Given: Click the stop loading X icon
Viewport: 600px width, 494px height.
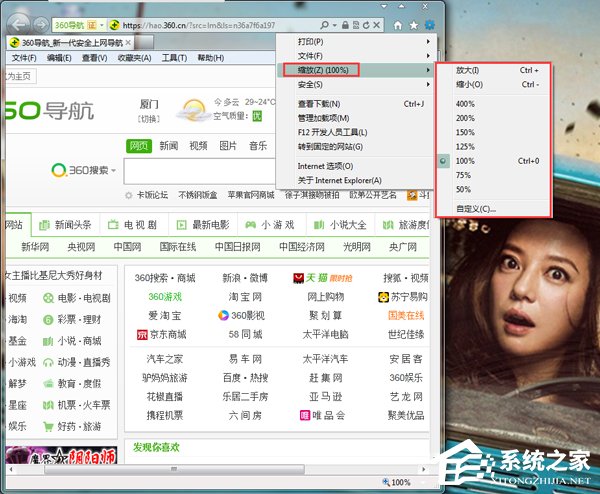Looking at the screenshot, I should click(377, 25).
